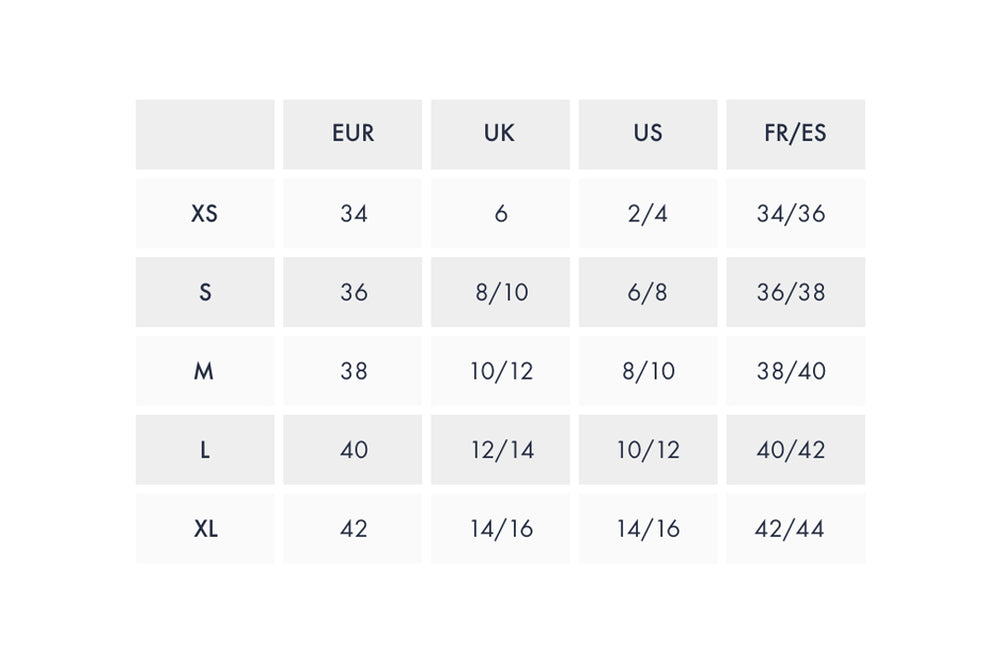Select the XL row label

tap(205, 529)
